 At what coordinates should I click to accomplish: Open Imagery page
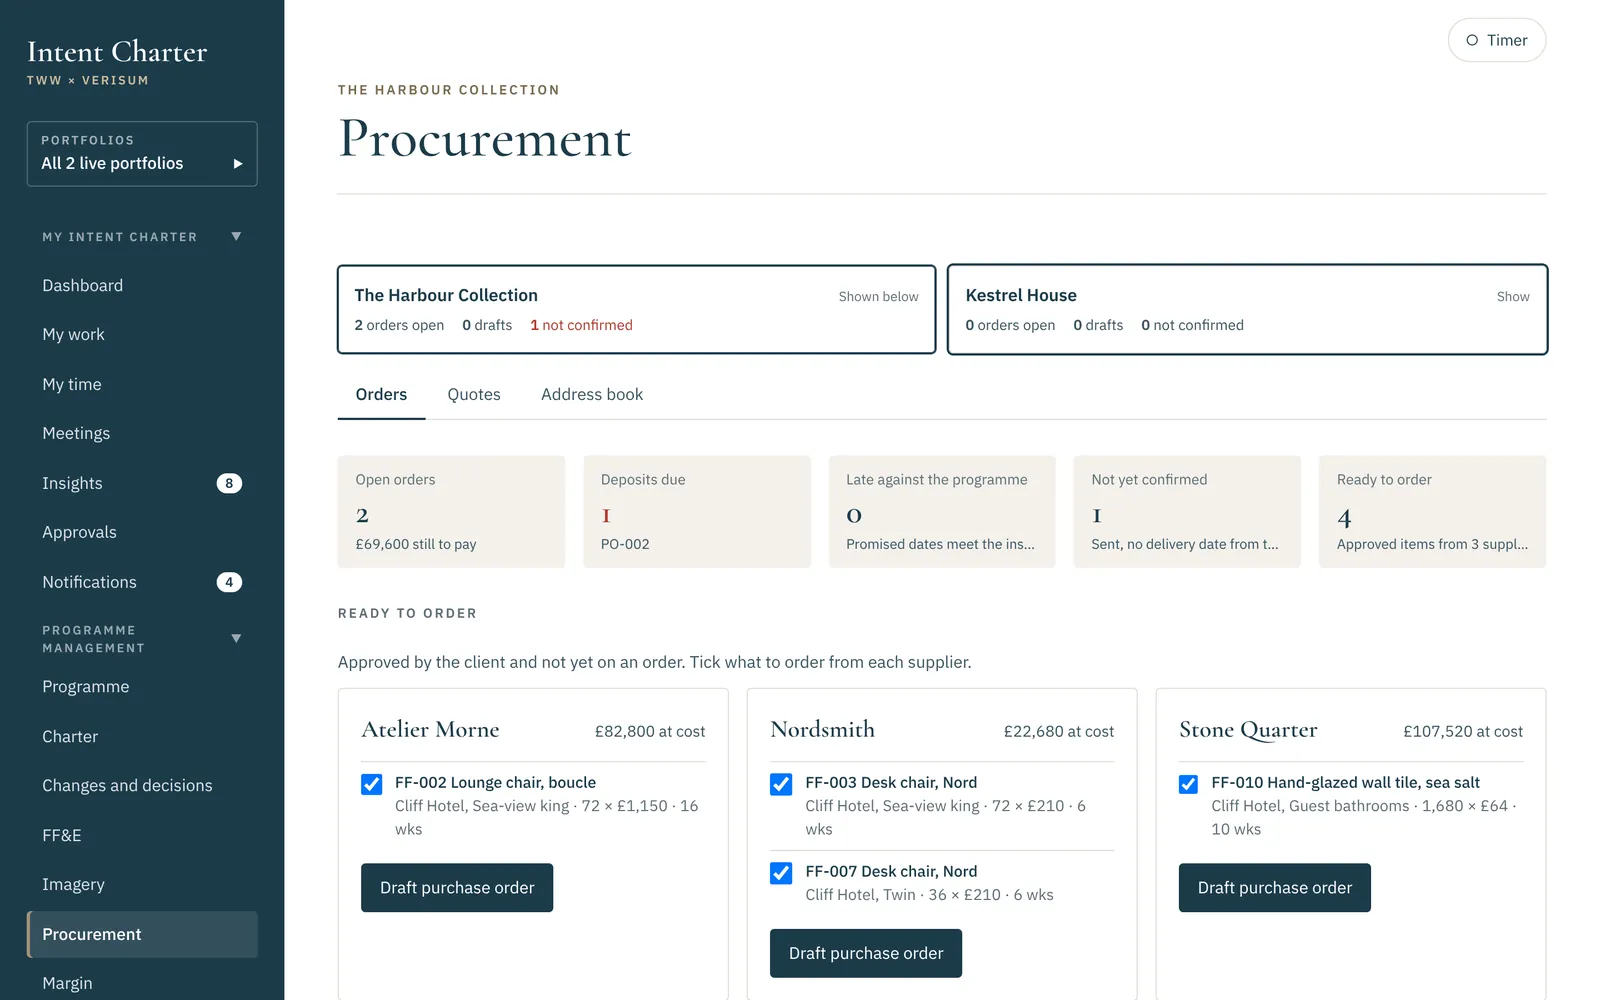tap(142, 885)
